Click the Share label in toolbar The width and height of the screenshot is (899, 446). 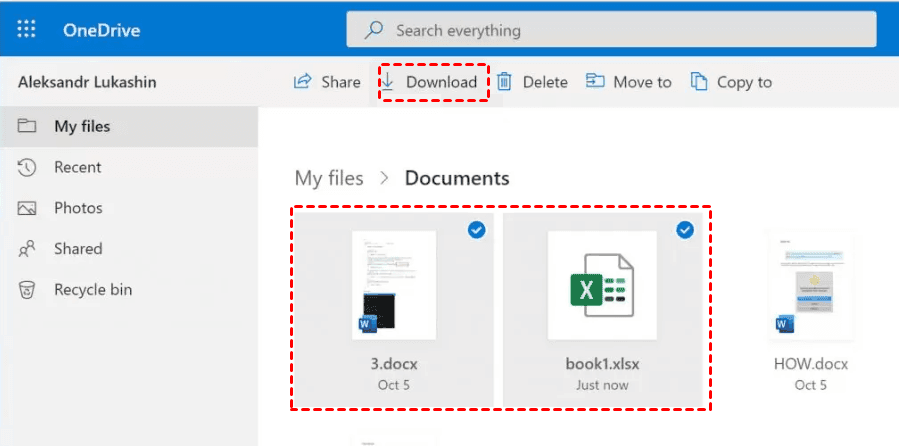tap(341, 83)
